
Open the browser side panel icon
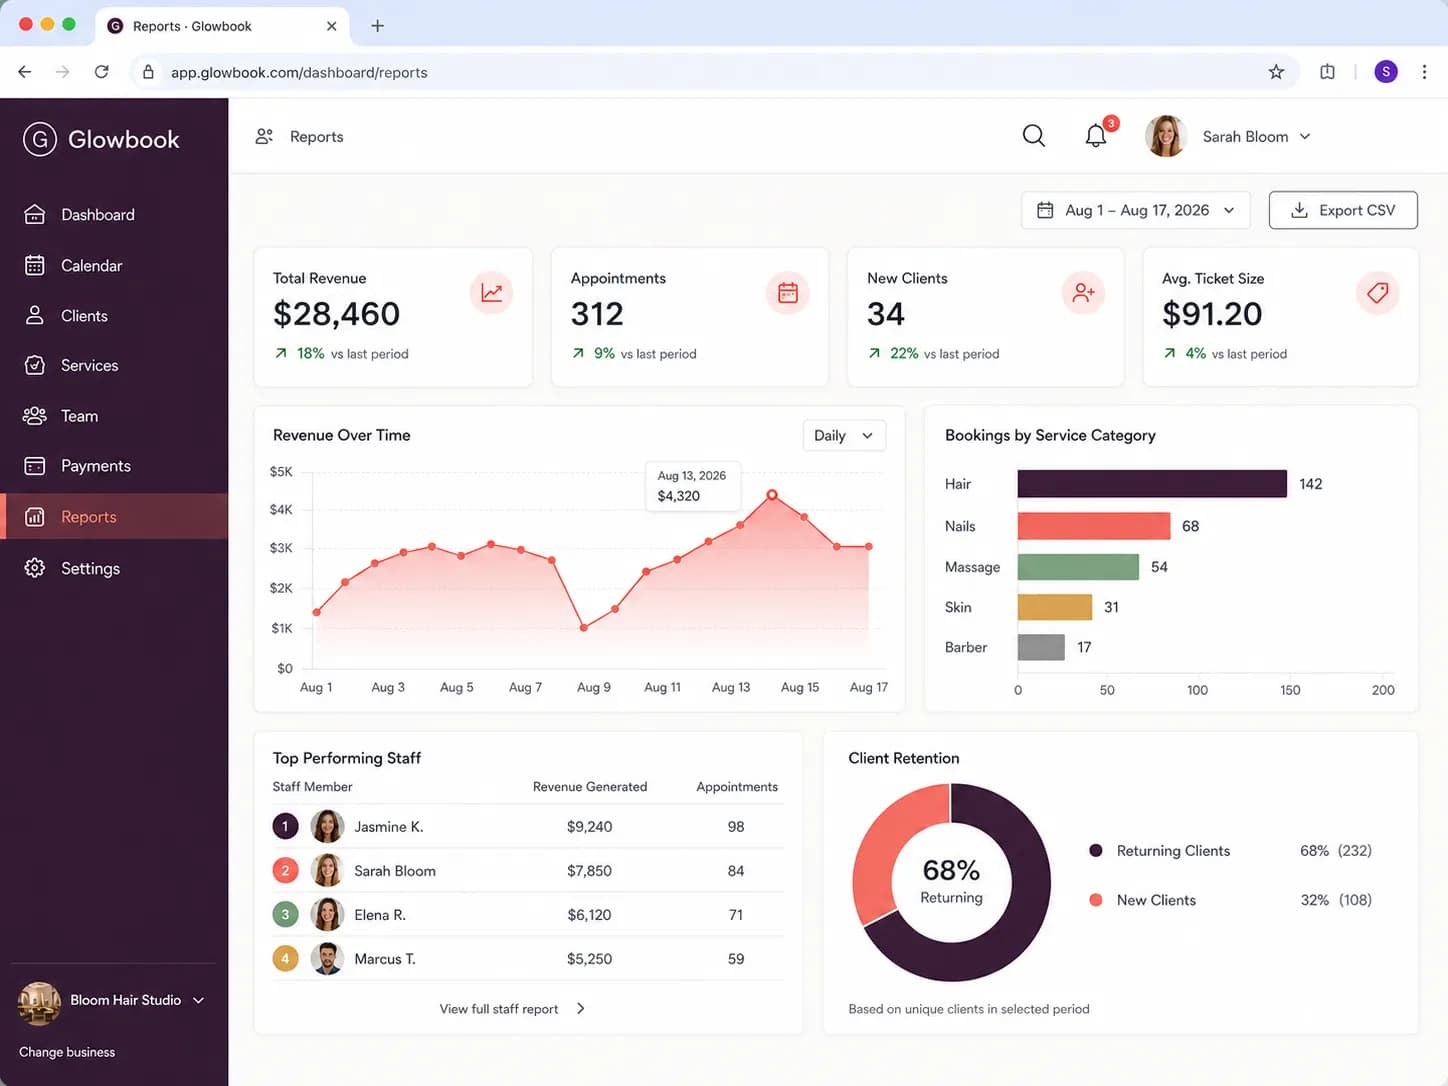(x=1327, y=72)
